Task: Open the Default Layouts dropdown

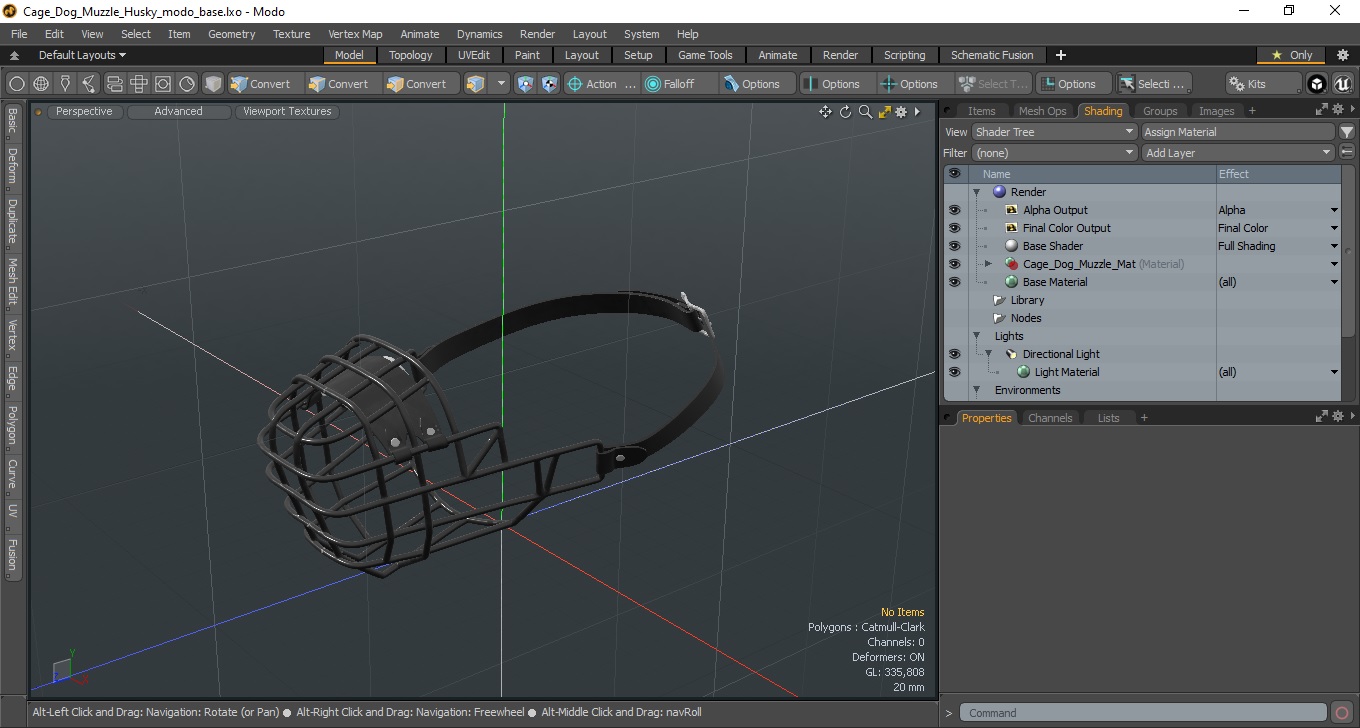Action: (x=82, y=55)
